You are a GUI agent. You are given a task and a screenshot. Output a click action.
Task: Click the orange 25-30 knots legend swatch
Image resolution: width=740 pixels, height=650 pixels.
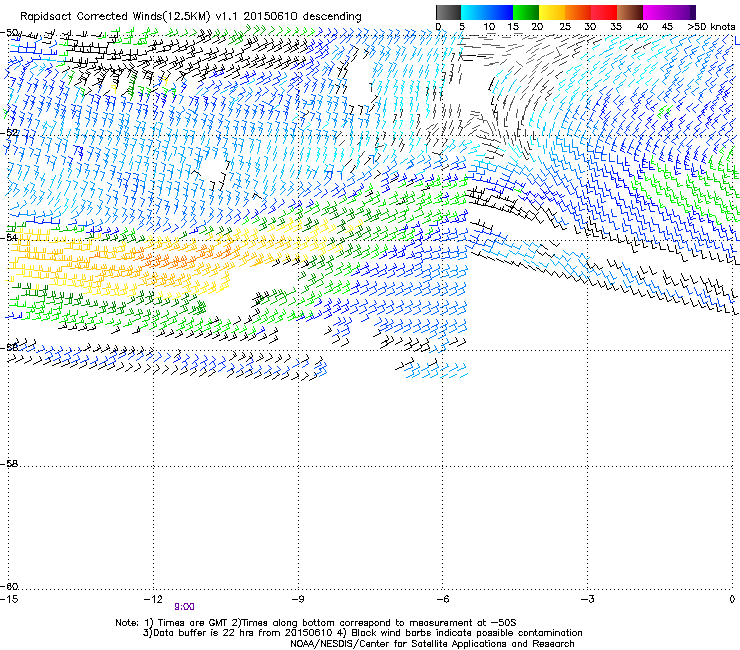point(578,12)
